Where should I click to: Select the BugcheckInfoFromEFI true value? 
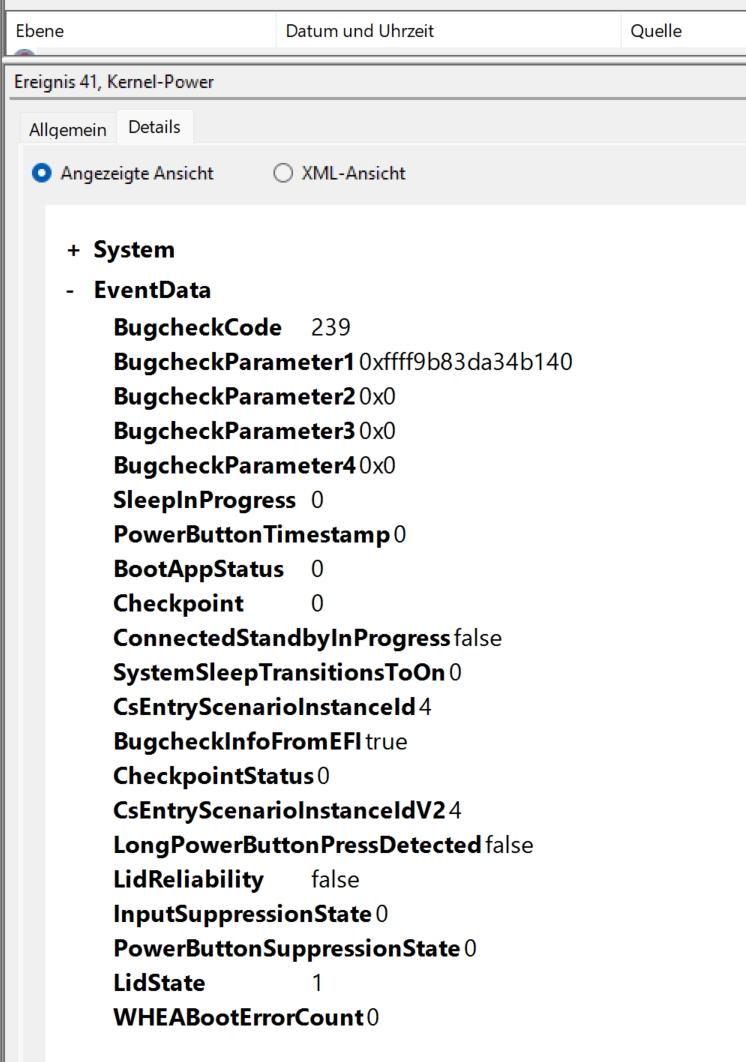pos(386,742)
